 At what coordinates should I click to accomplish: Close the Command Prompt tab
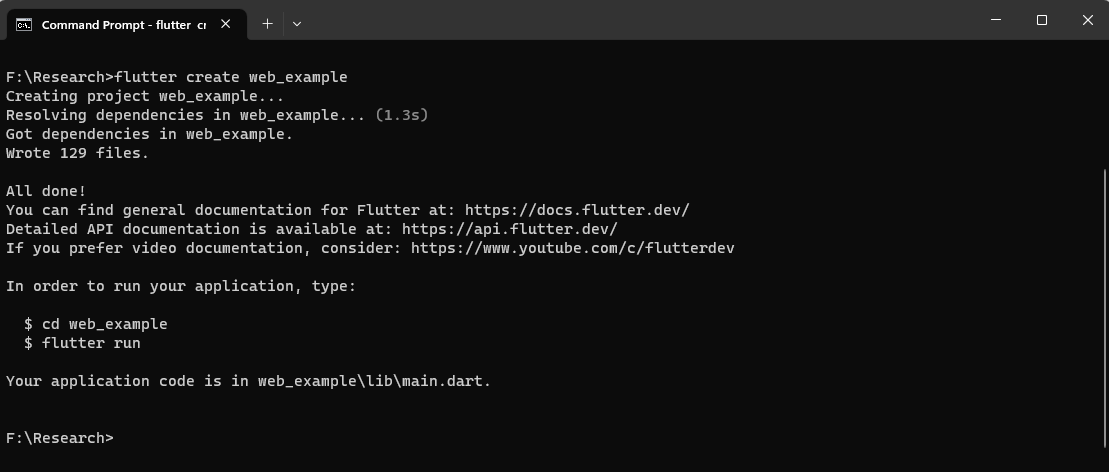[226, 24]
